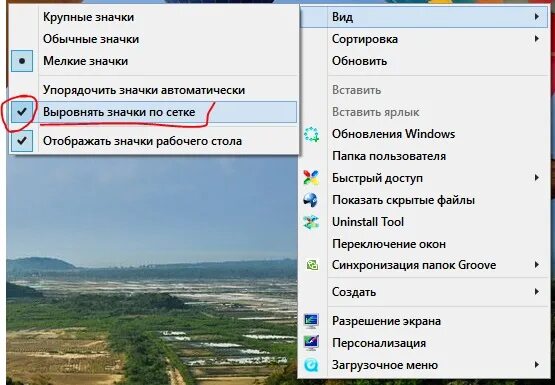This screenshot has width=555, height=385.
Task: Click the Показать скрытые файлы globe icon
Action: [x=311, y=200]
